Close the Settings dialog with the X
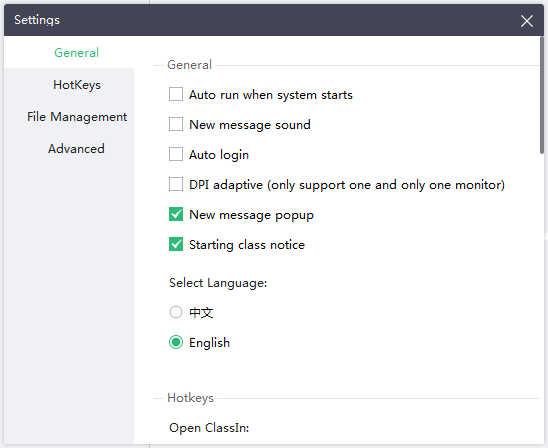 [526, 21]
